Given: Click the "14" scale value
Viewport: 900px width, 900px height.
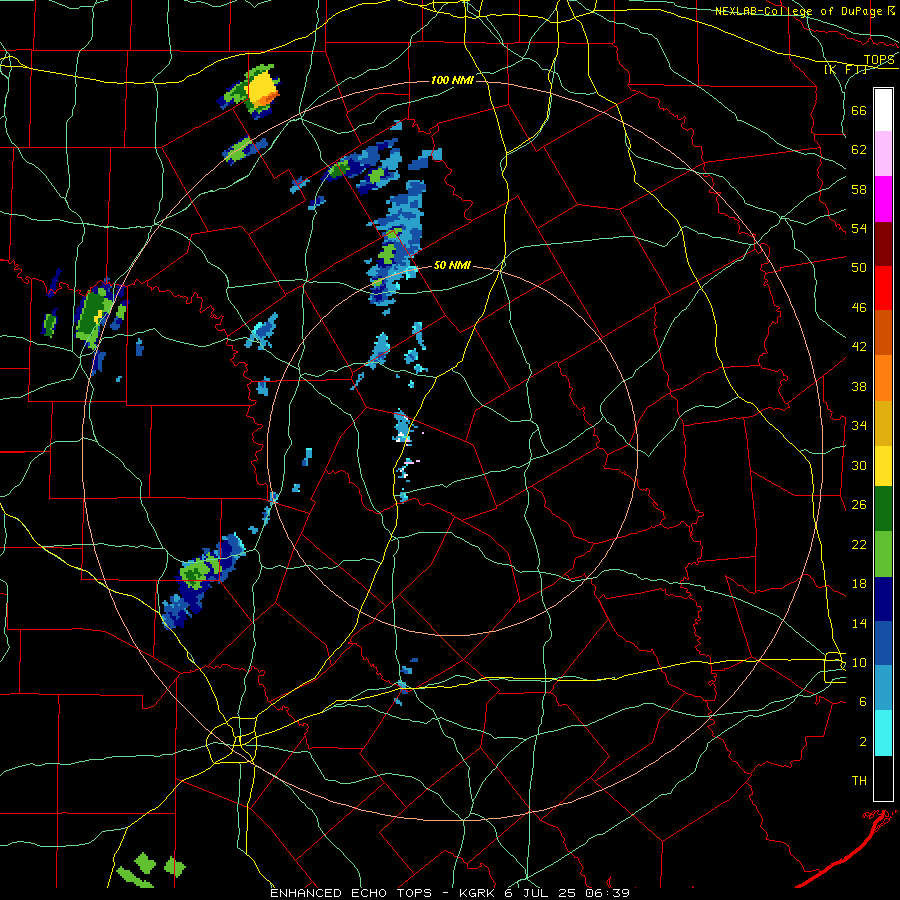Looking at the screenshot, I should [x=859, y=623].
